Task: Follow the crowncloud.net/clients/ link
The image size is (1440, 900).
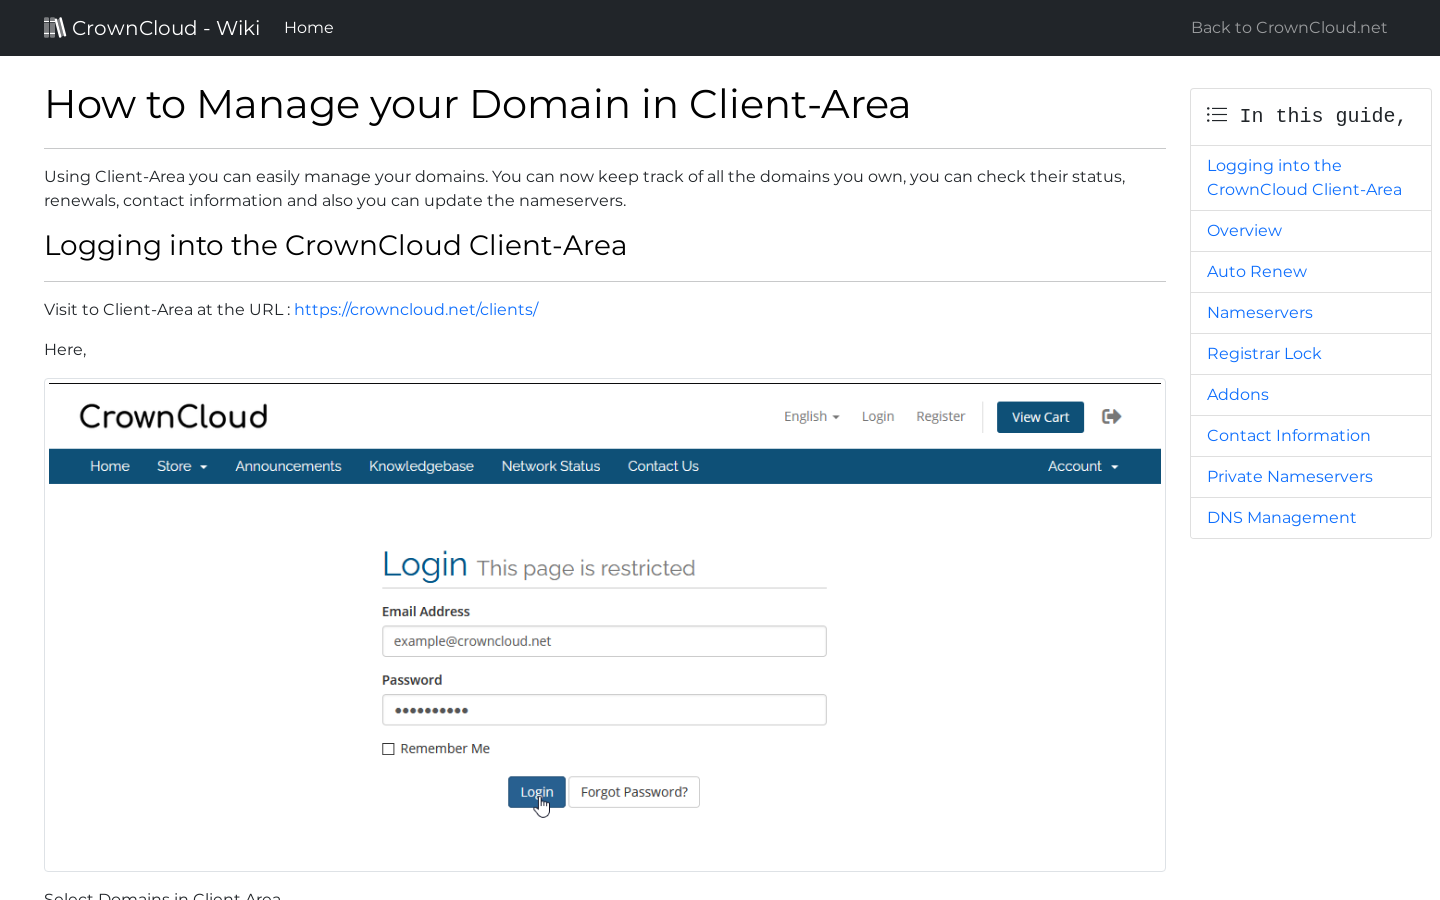Action: [416, 309]
